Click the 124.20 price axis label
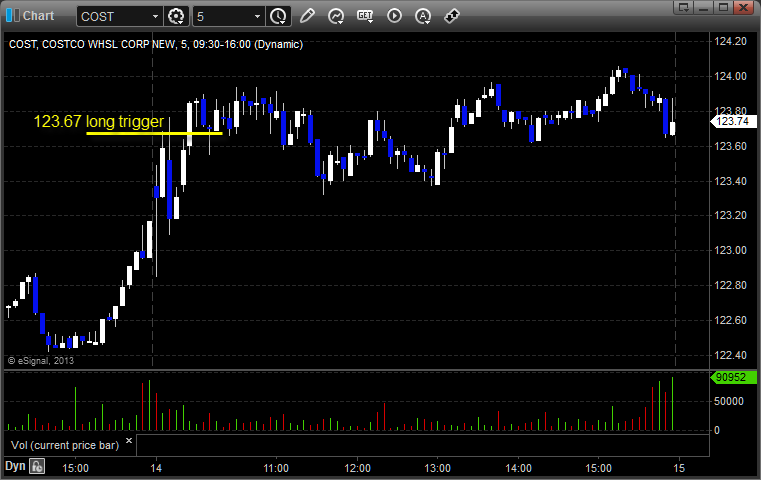This screenshot has height=480, width=761. click(x=730, y=41)
